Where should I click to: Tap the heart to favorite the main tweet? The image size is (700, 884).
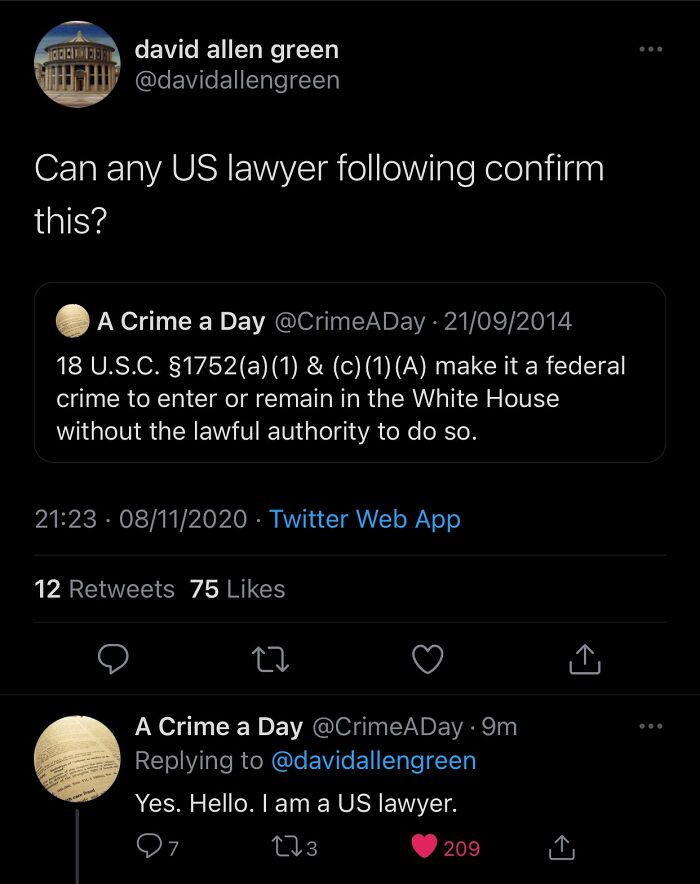(428, 658)
